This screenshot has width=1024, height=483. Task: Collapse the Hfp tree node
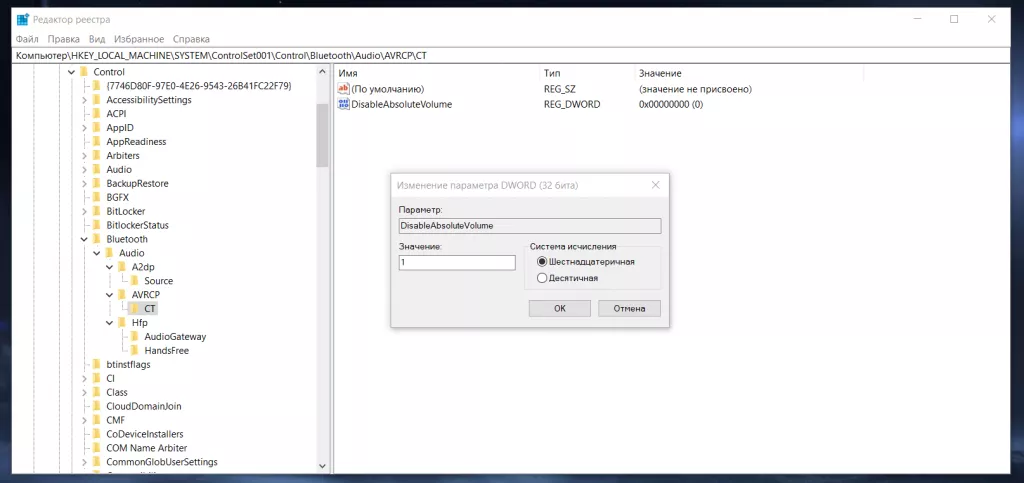click(110, 322)
